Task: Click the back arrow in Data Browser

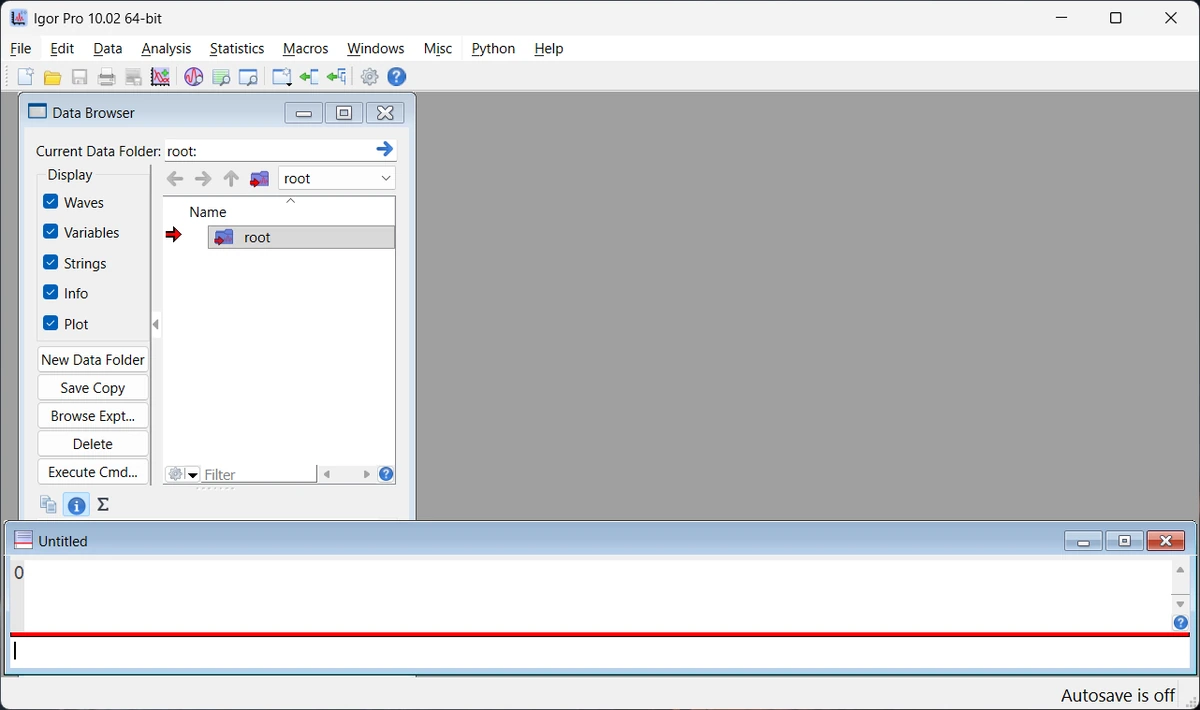Action: 175,179
